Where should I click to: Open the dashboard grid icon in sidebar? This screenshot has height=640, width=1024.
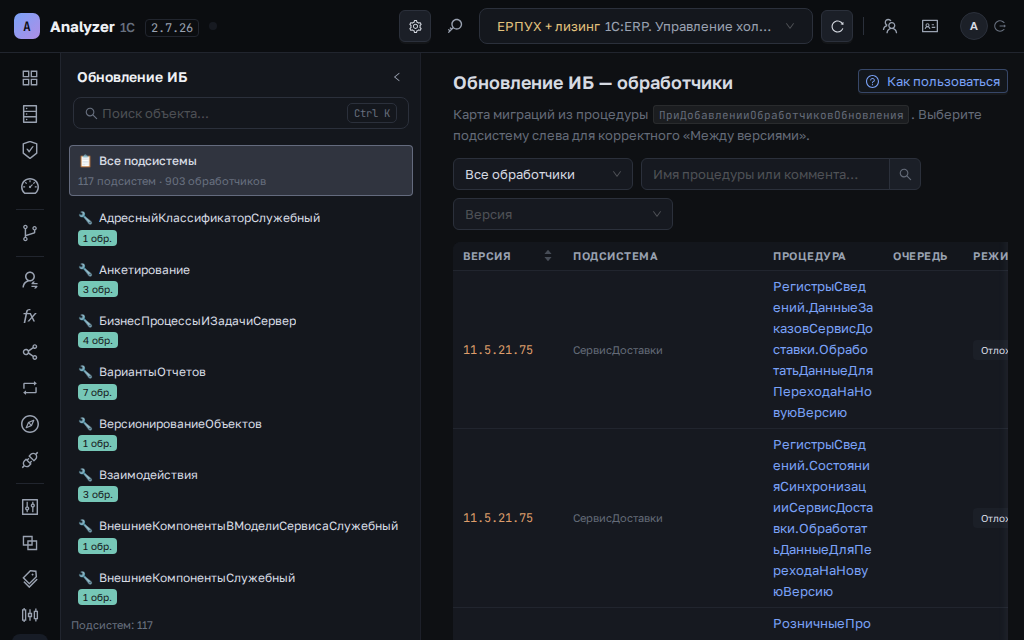click(30, 78)
